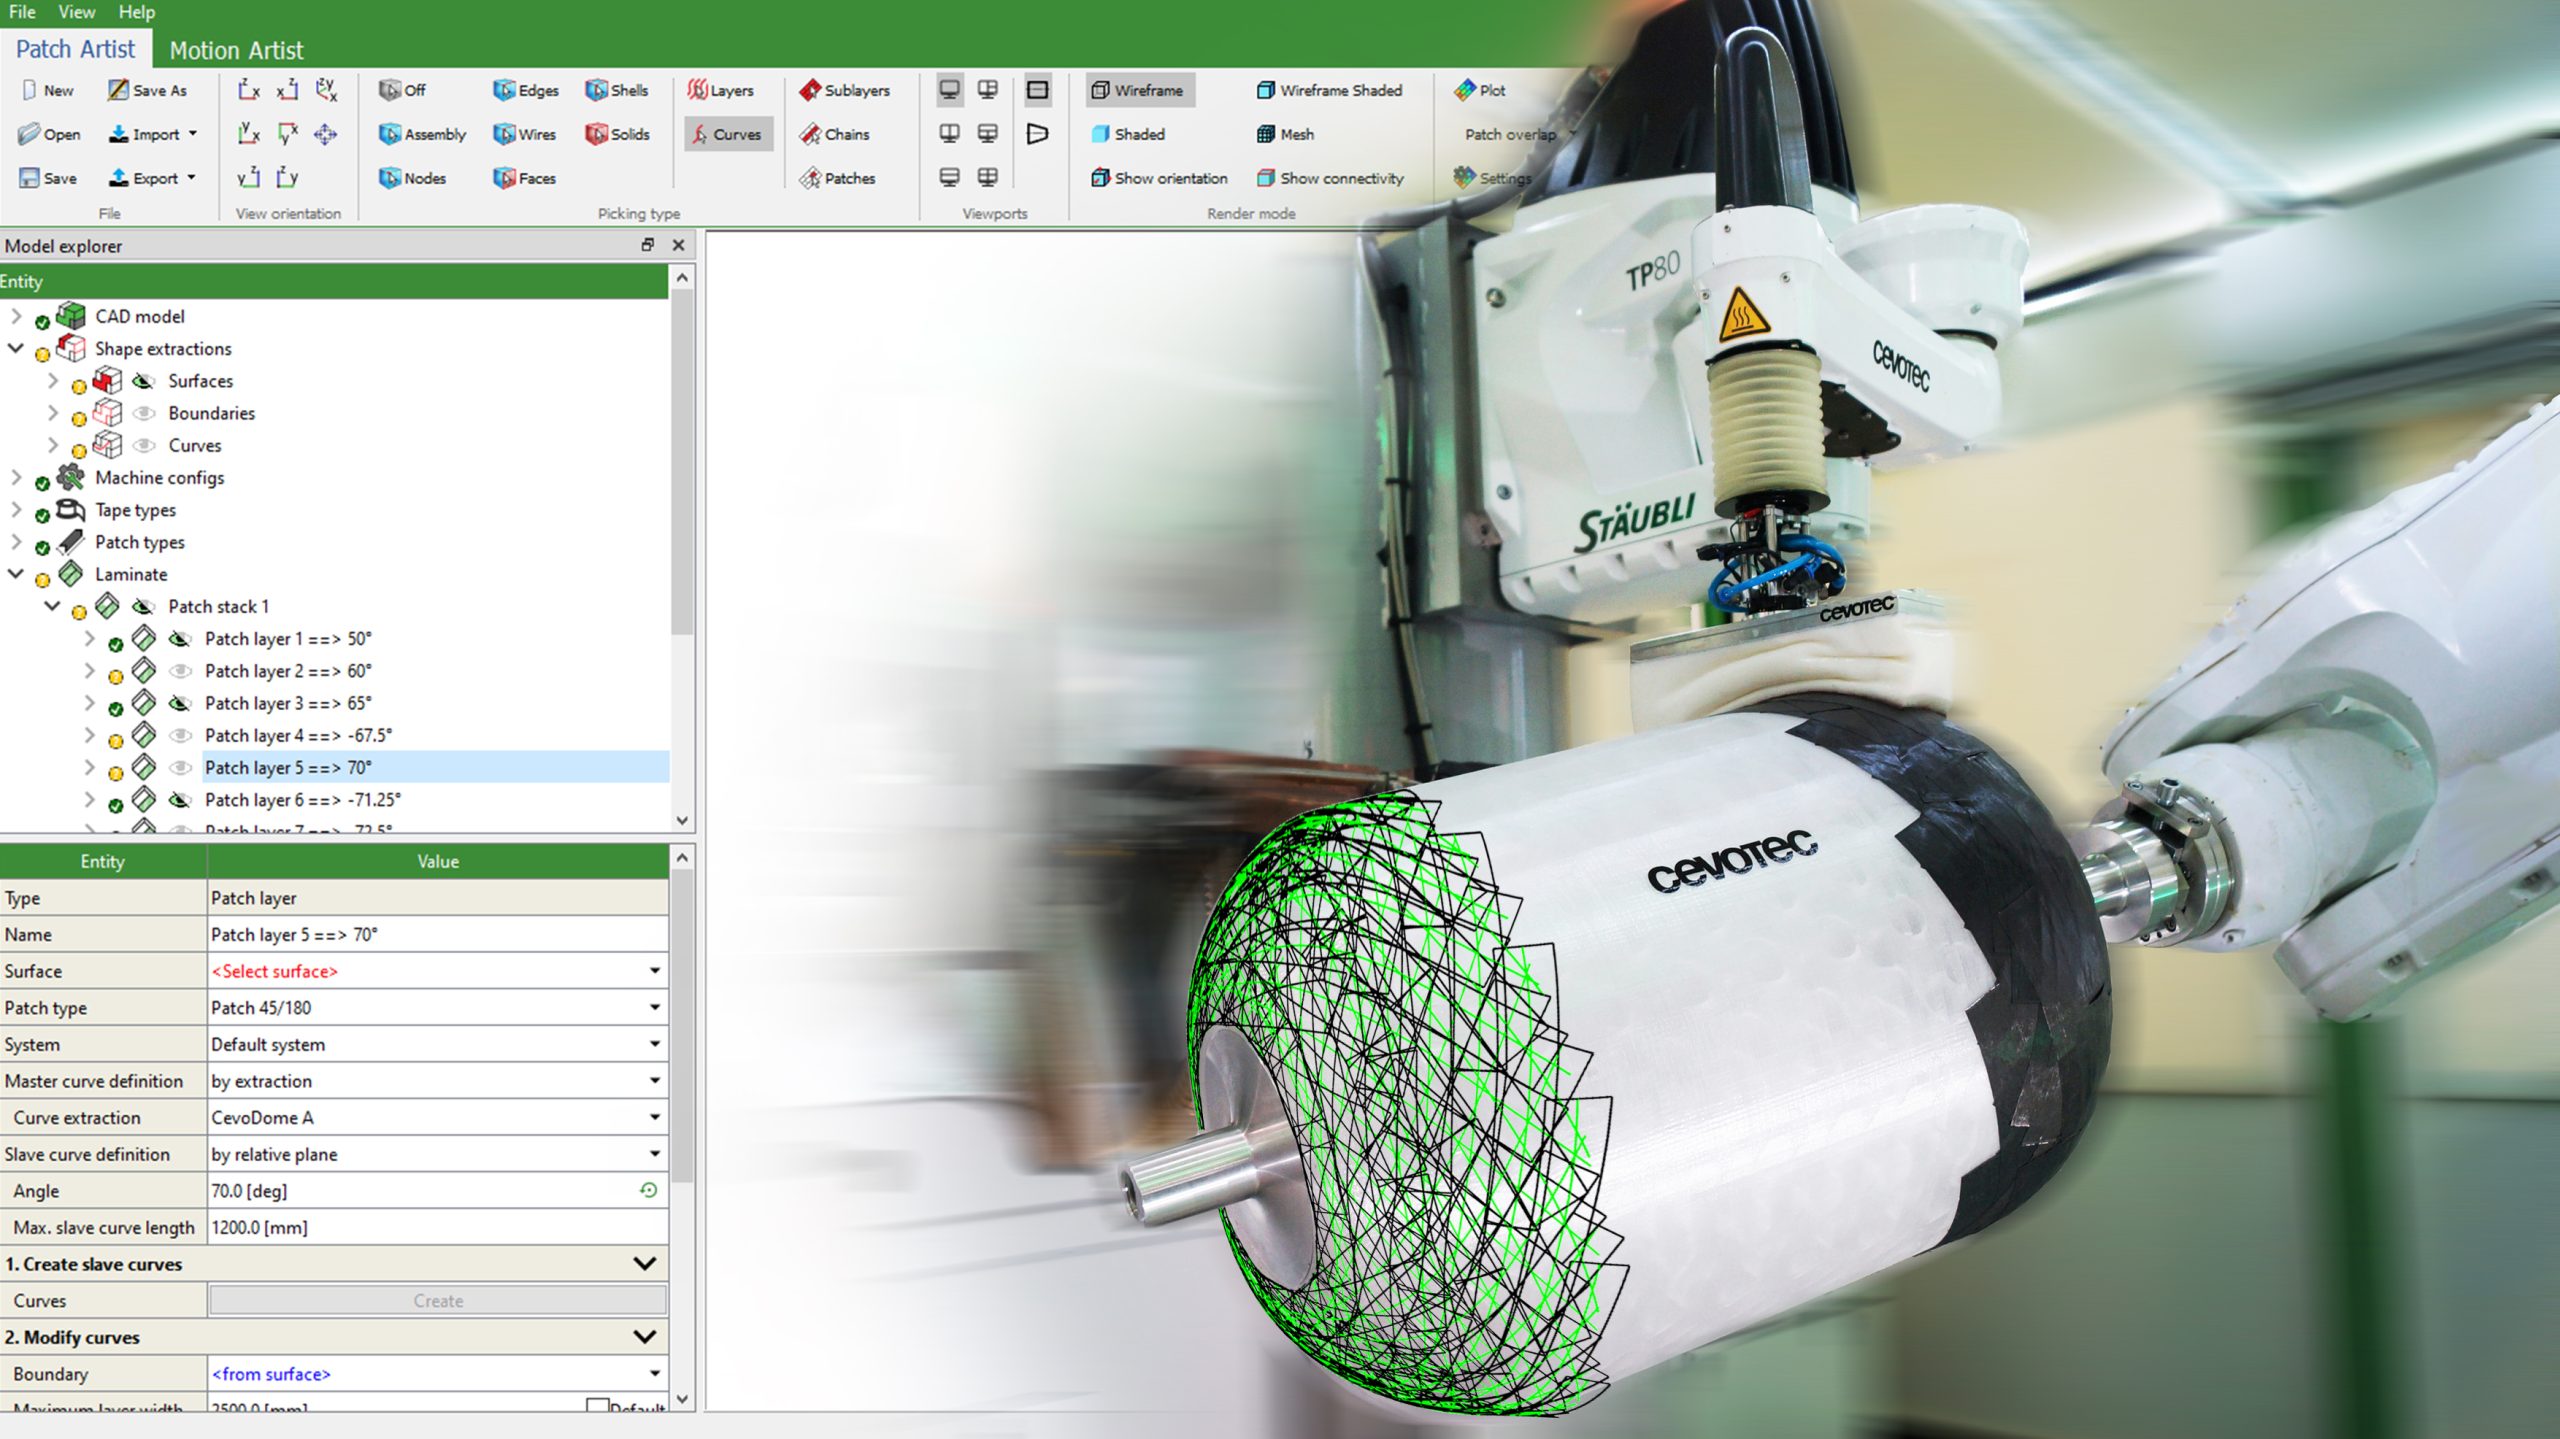Enable Show orientation render option
Image resolution: width=2560 pixels, height=1439 pixels.
coord(1159,178)
